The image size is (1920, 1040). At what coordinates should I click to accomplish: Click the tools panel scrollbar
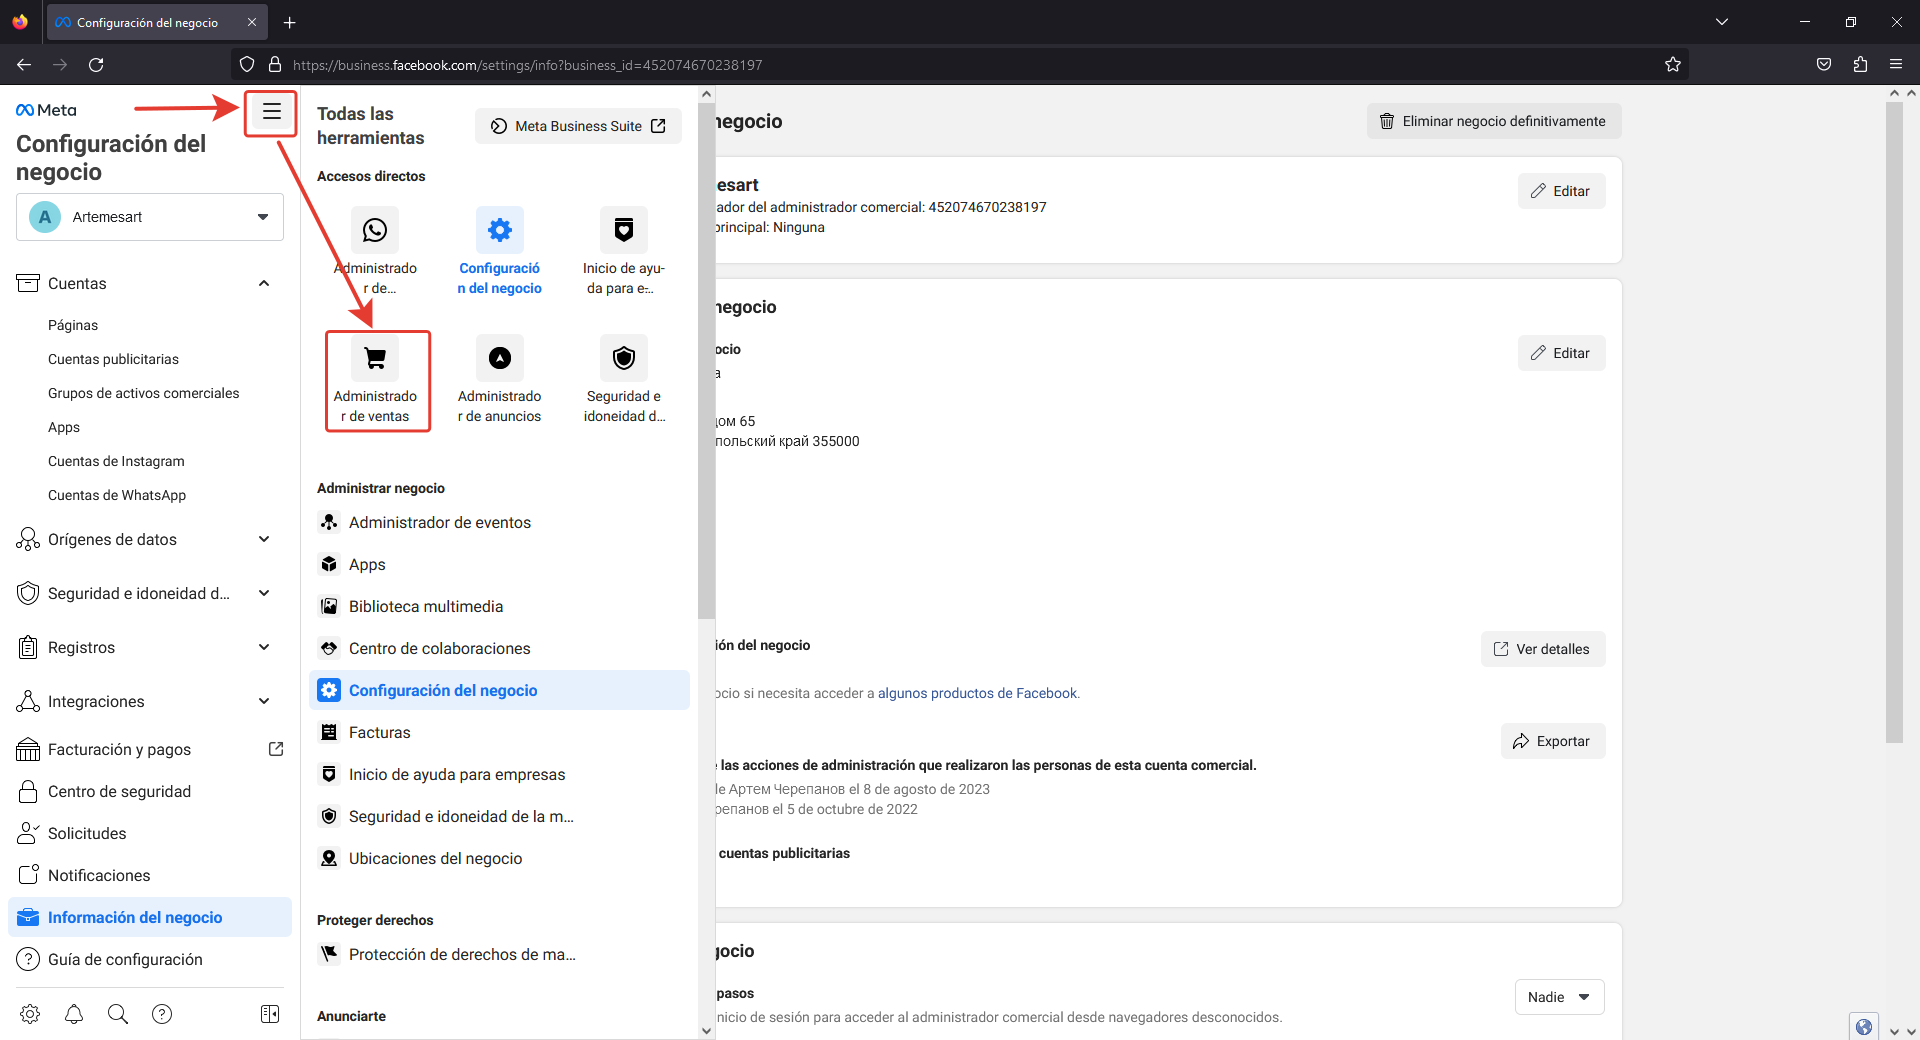coord(706,360)
